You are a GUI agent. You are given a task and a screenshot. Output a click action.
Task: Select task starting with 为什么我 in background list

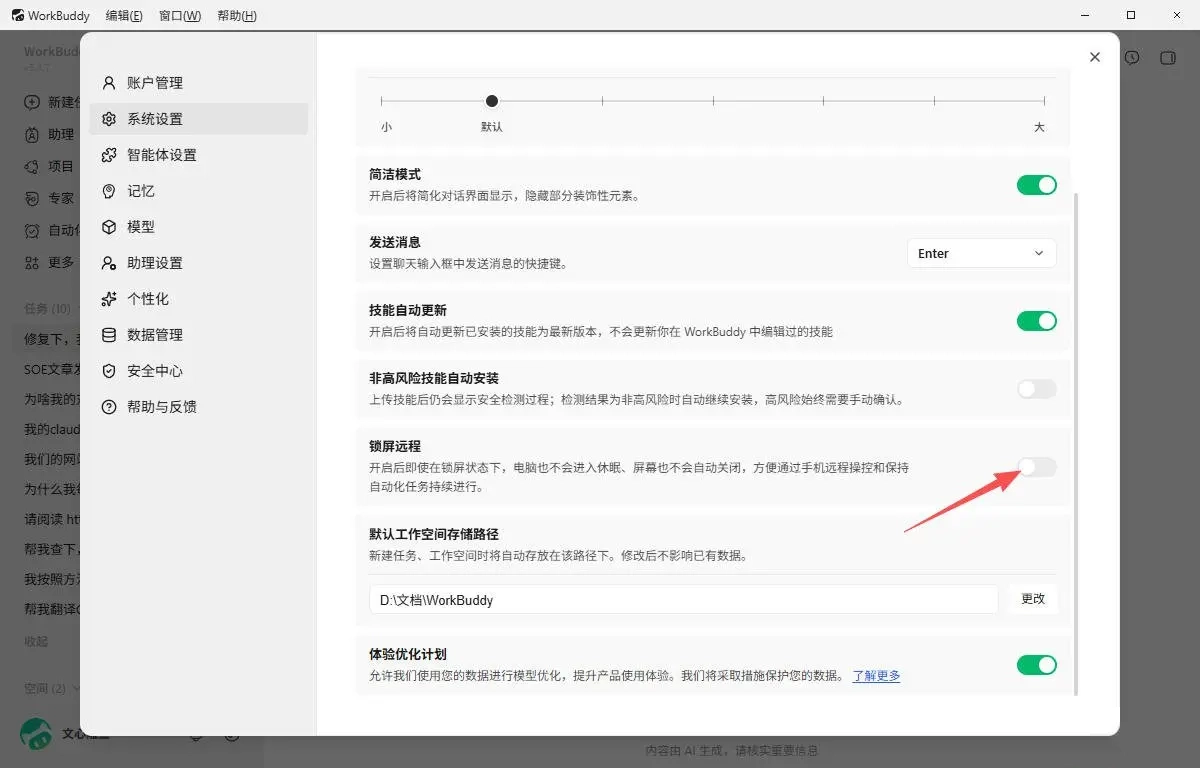52,489
